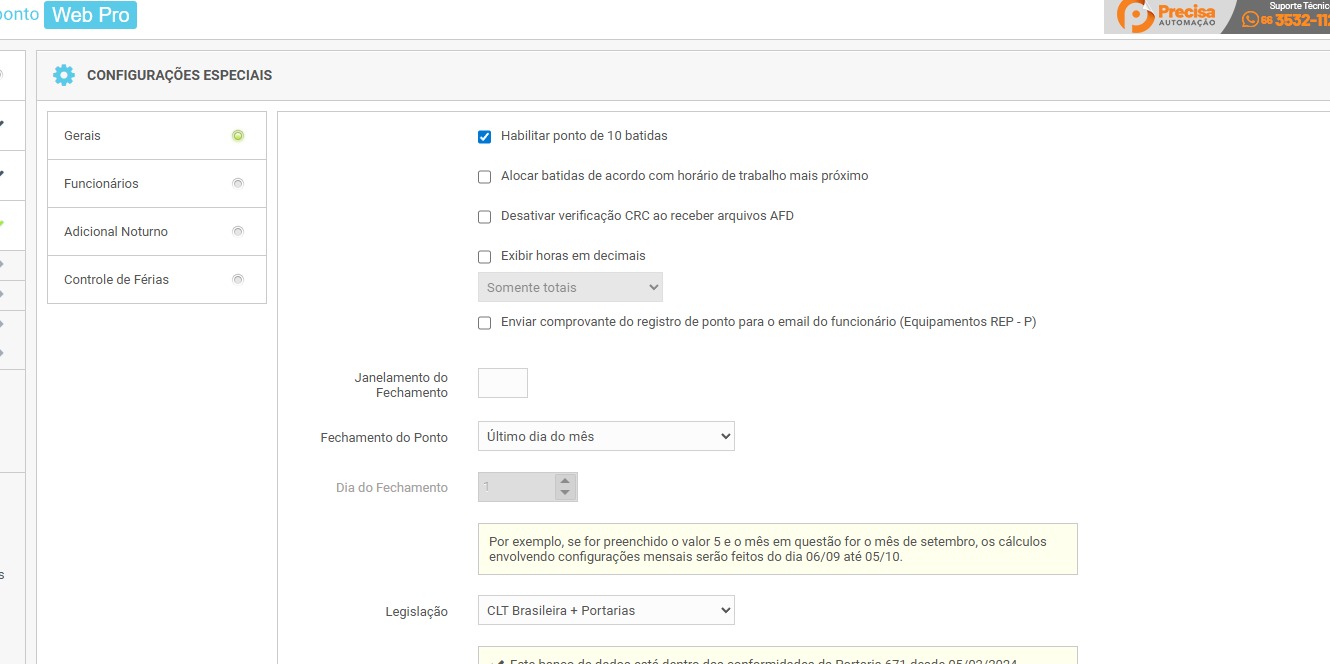1330x664 pixels.
Task: Check Desativar verificação CRC option
Action: coord(485,217)
